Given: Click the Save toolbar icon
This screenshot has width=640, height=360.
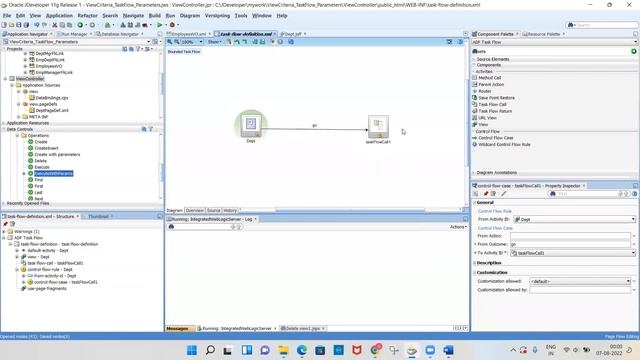Looking at the screenshot, I should point(19,25).
